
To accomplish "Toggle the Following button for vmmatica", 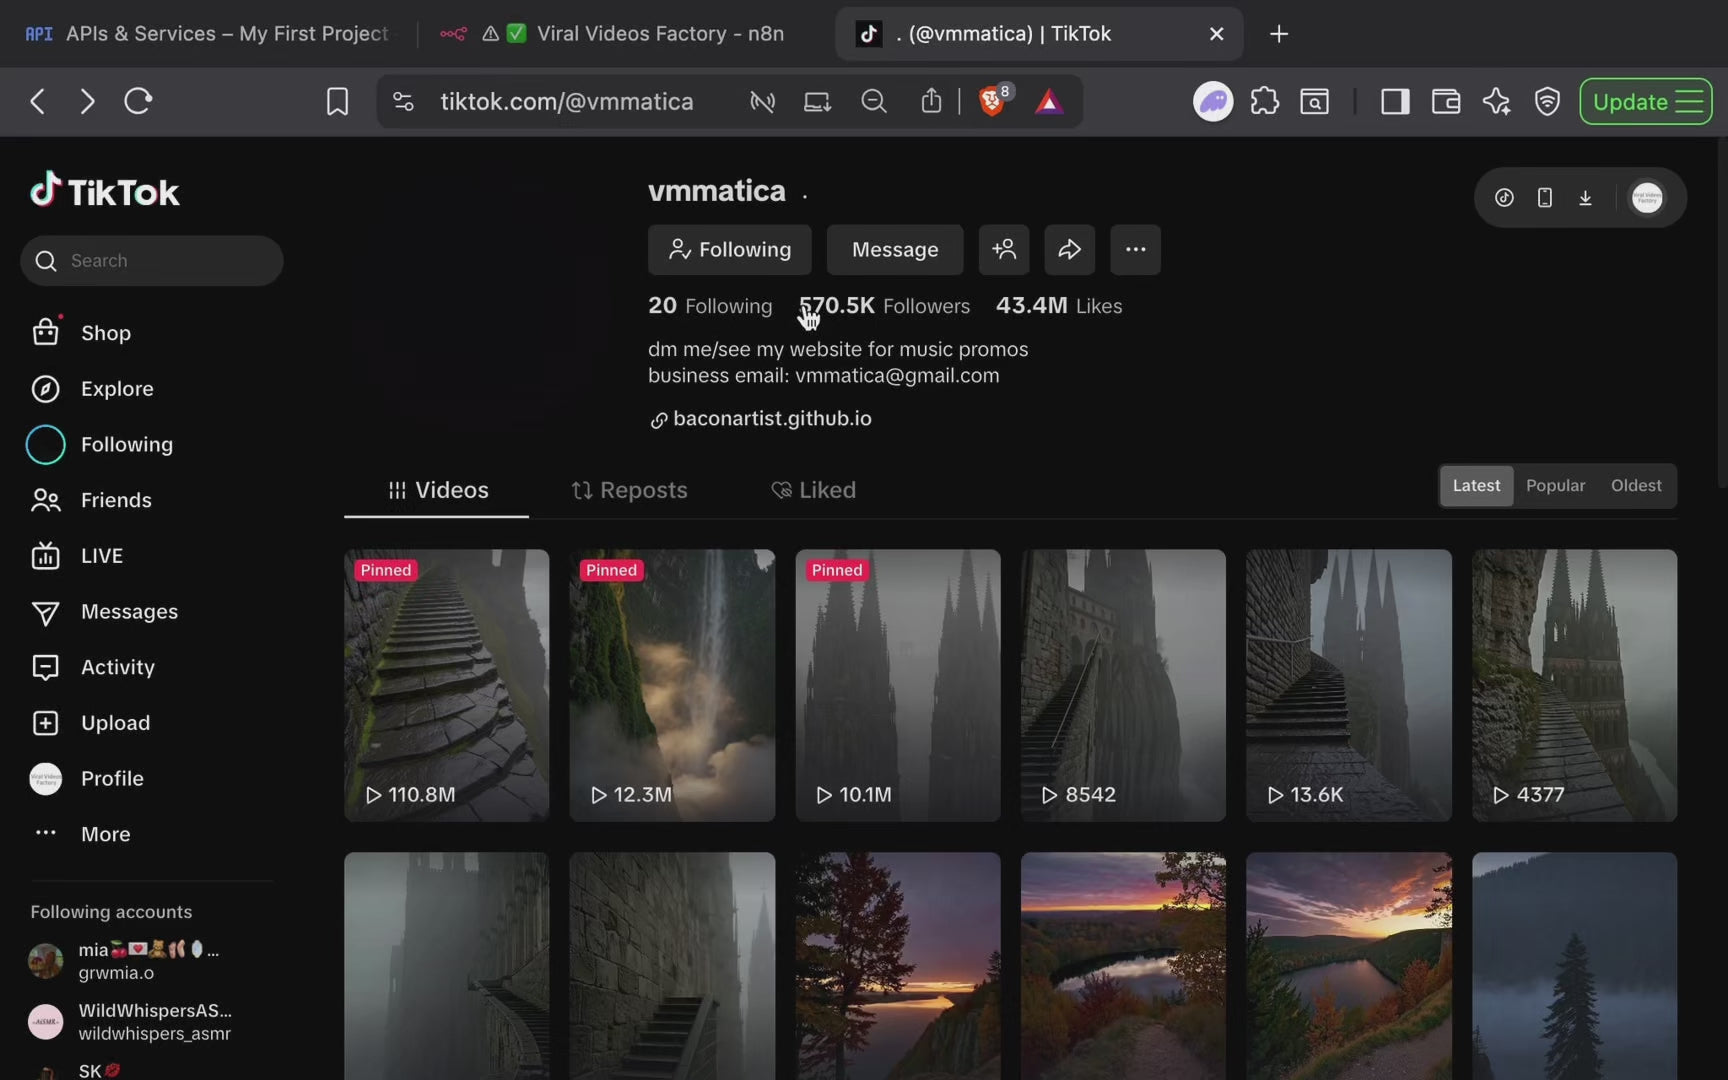I will (x=729, y=250).
